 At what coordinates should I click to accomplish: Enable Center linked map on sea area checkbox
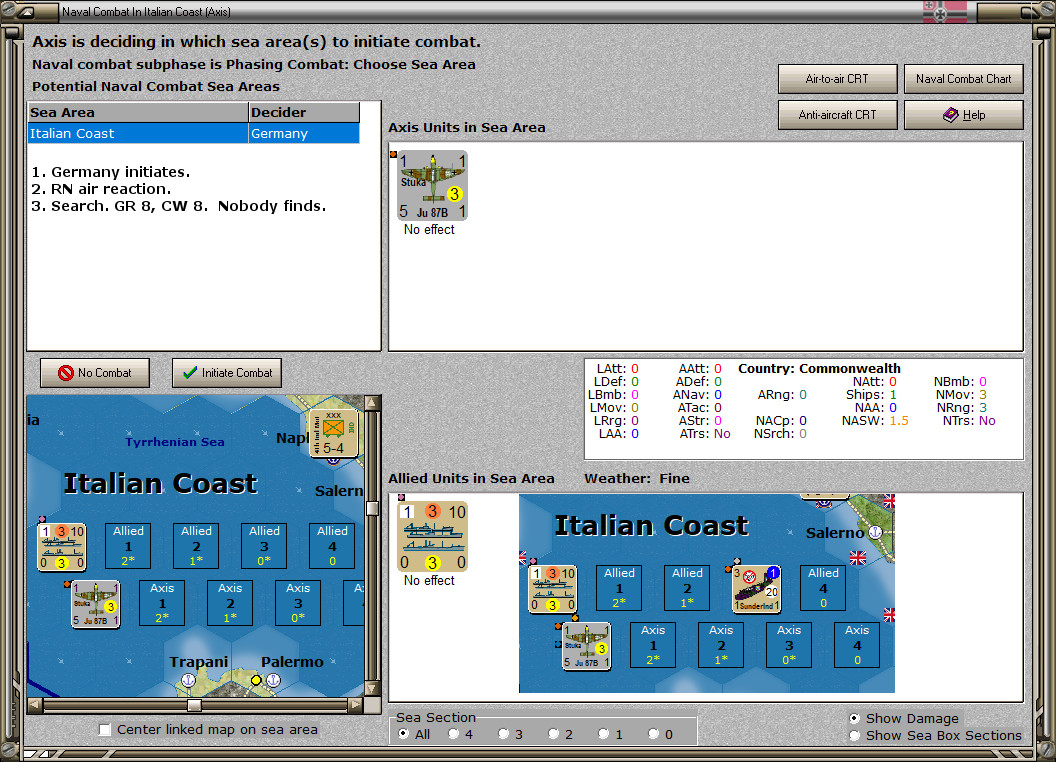point(104,730)
